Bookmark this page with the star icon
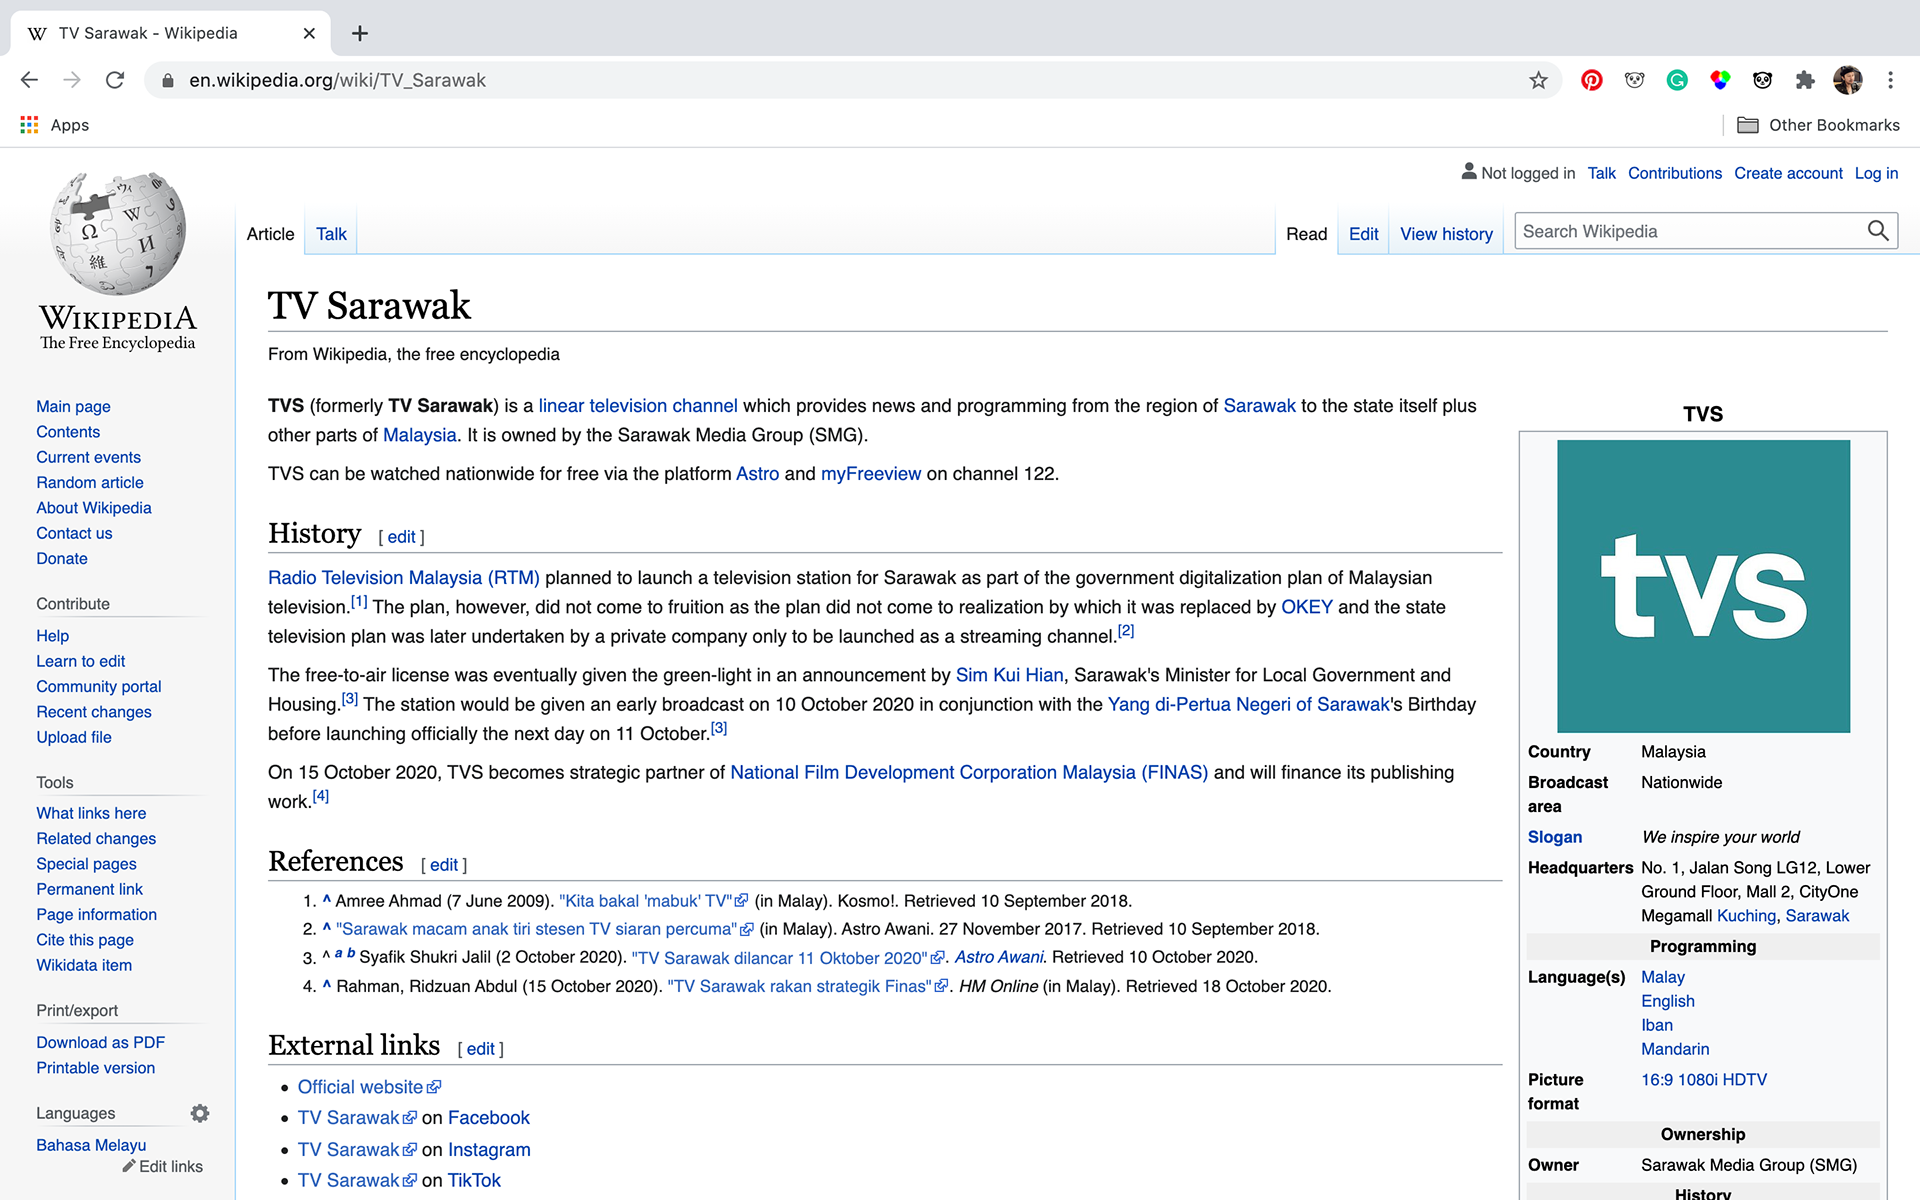Image resolution: width=1920 pixels, height=1200 pixels. click(1538, 80)
